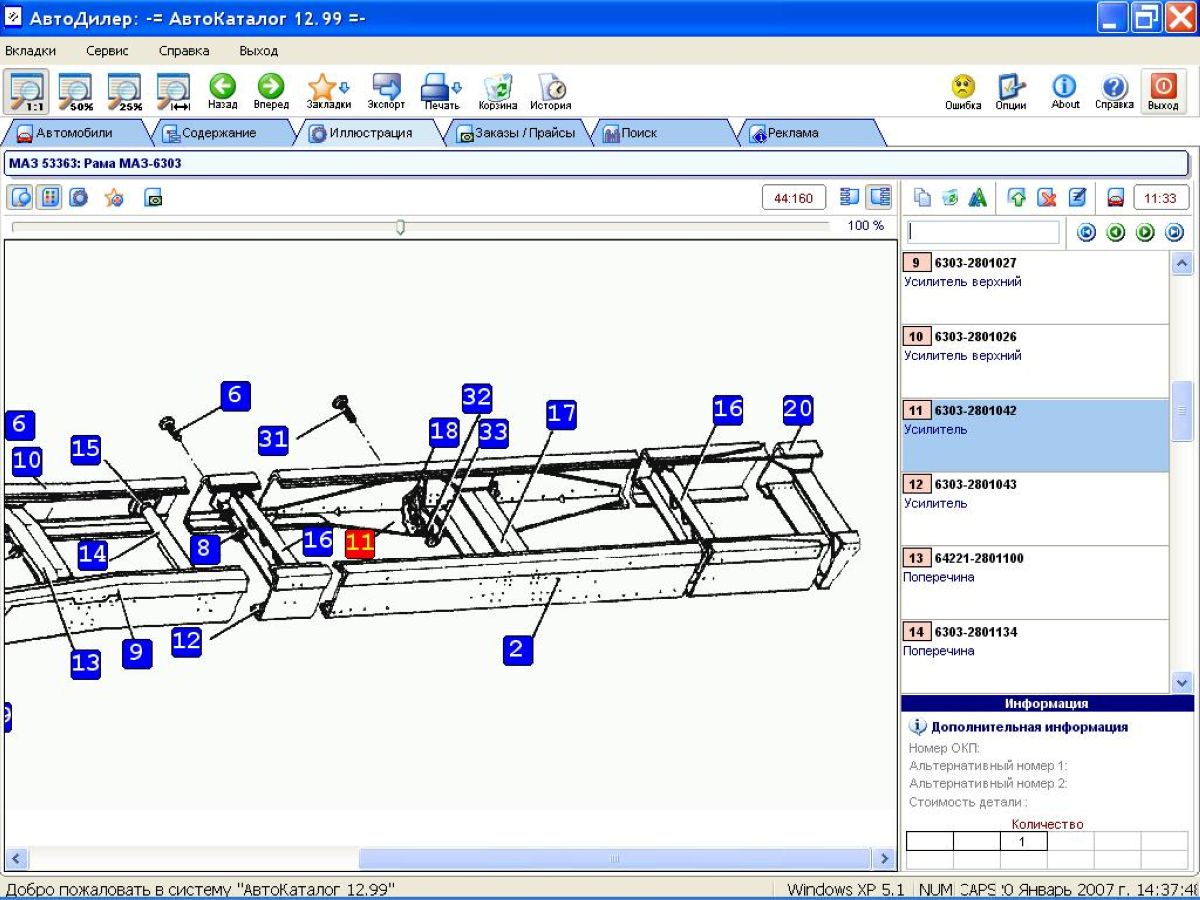Screen dimensions: 1200x900
Task: Go to previous part with green left arrow
Action: (x=1116, y=232)
